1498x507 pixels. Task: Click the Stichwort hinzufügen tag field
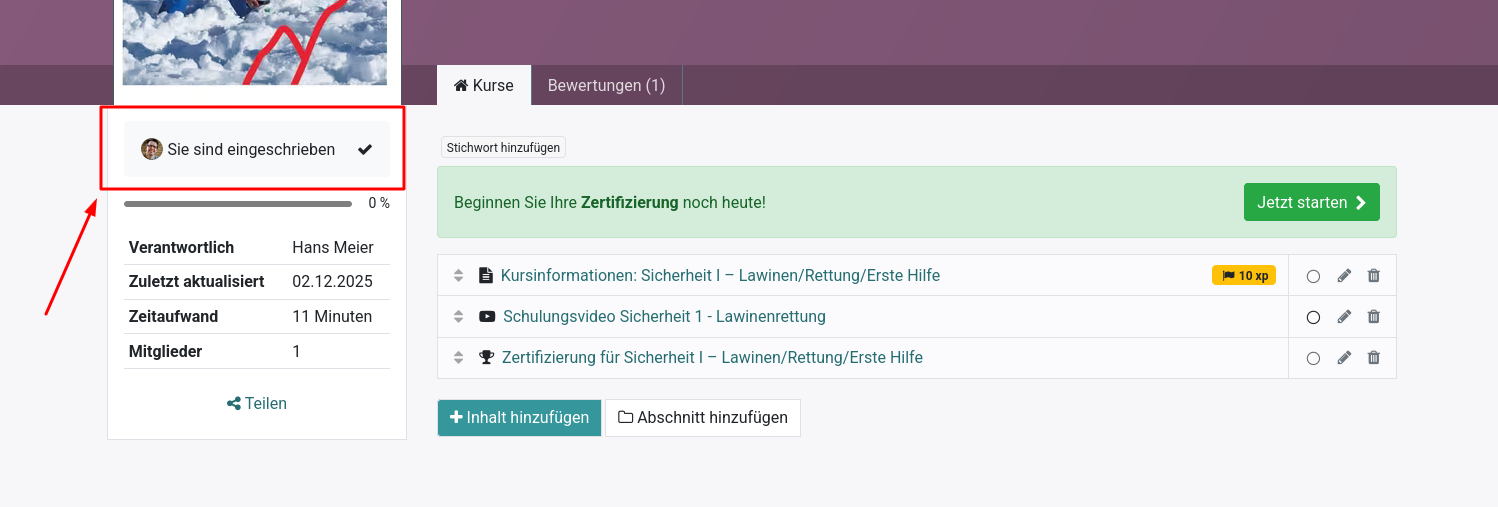(503, 148)
